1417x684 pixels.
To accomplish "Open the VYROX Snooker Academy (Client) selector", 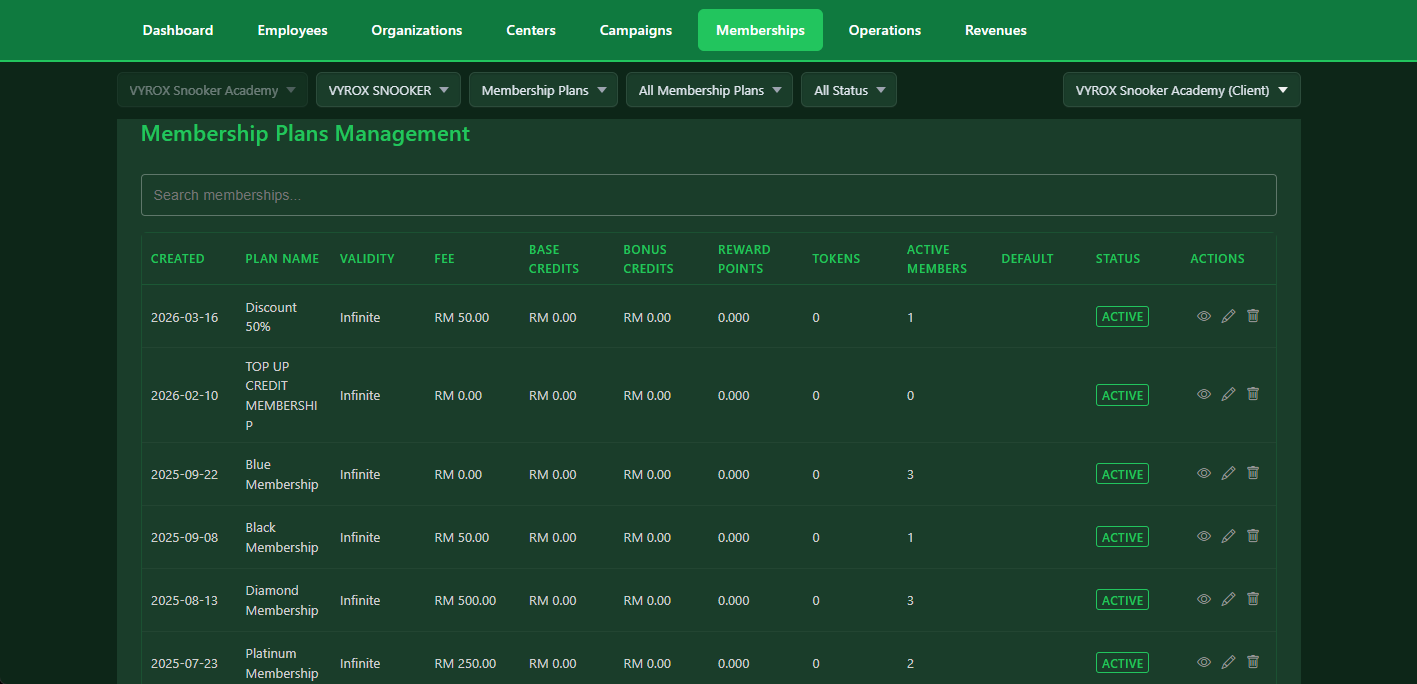I will pos(1181,89).
